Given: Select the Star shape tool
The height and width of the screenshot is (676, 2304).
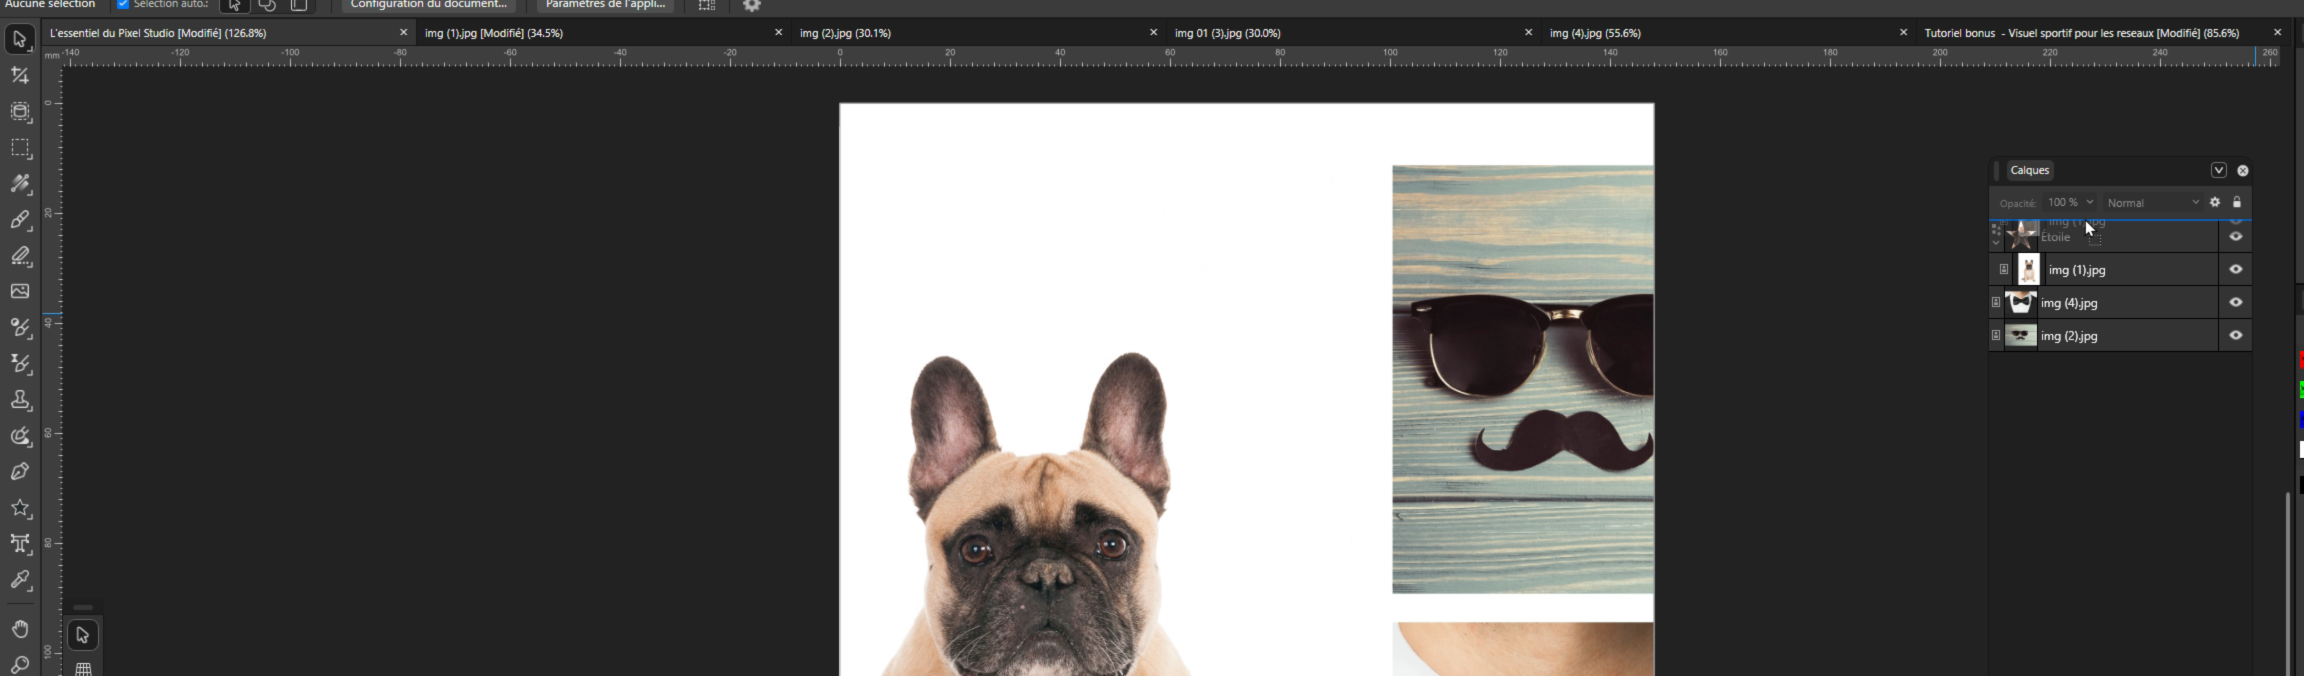Looking at the screenshot, I should click(19, 508).
